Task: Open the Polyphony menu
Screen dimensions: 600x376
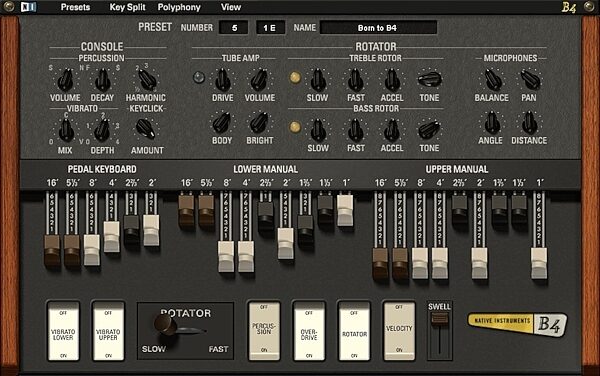Action: (x=179, y=7)
